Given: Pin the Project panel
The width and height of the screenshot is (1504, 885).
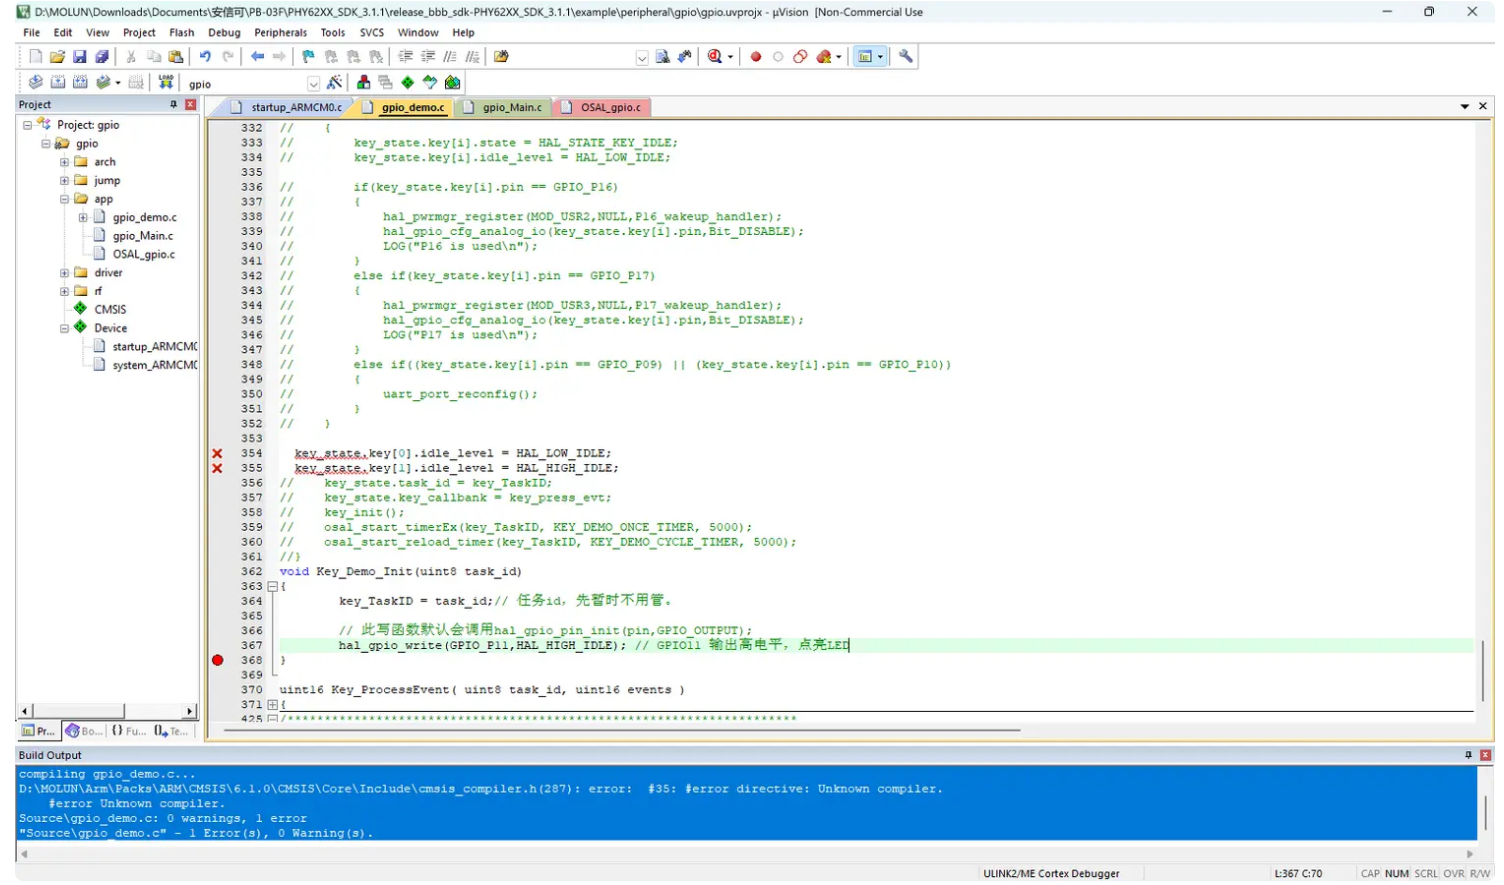Looking at the screenshot, I should (x=173, y=104).
